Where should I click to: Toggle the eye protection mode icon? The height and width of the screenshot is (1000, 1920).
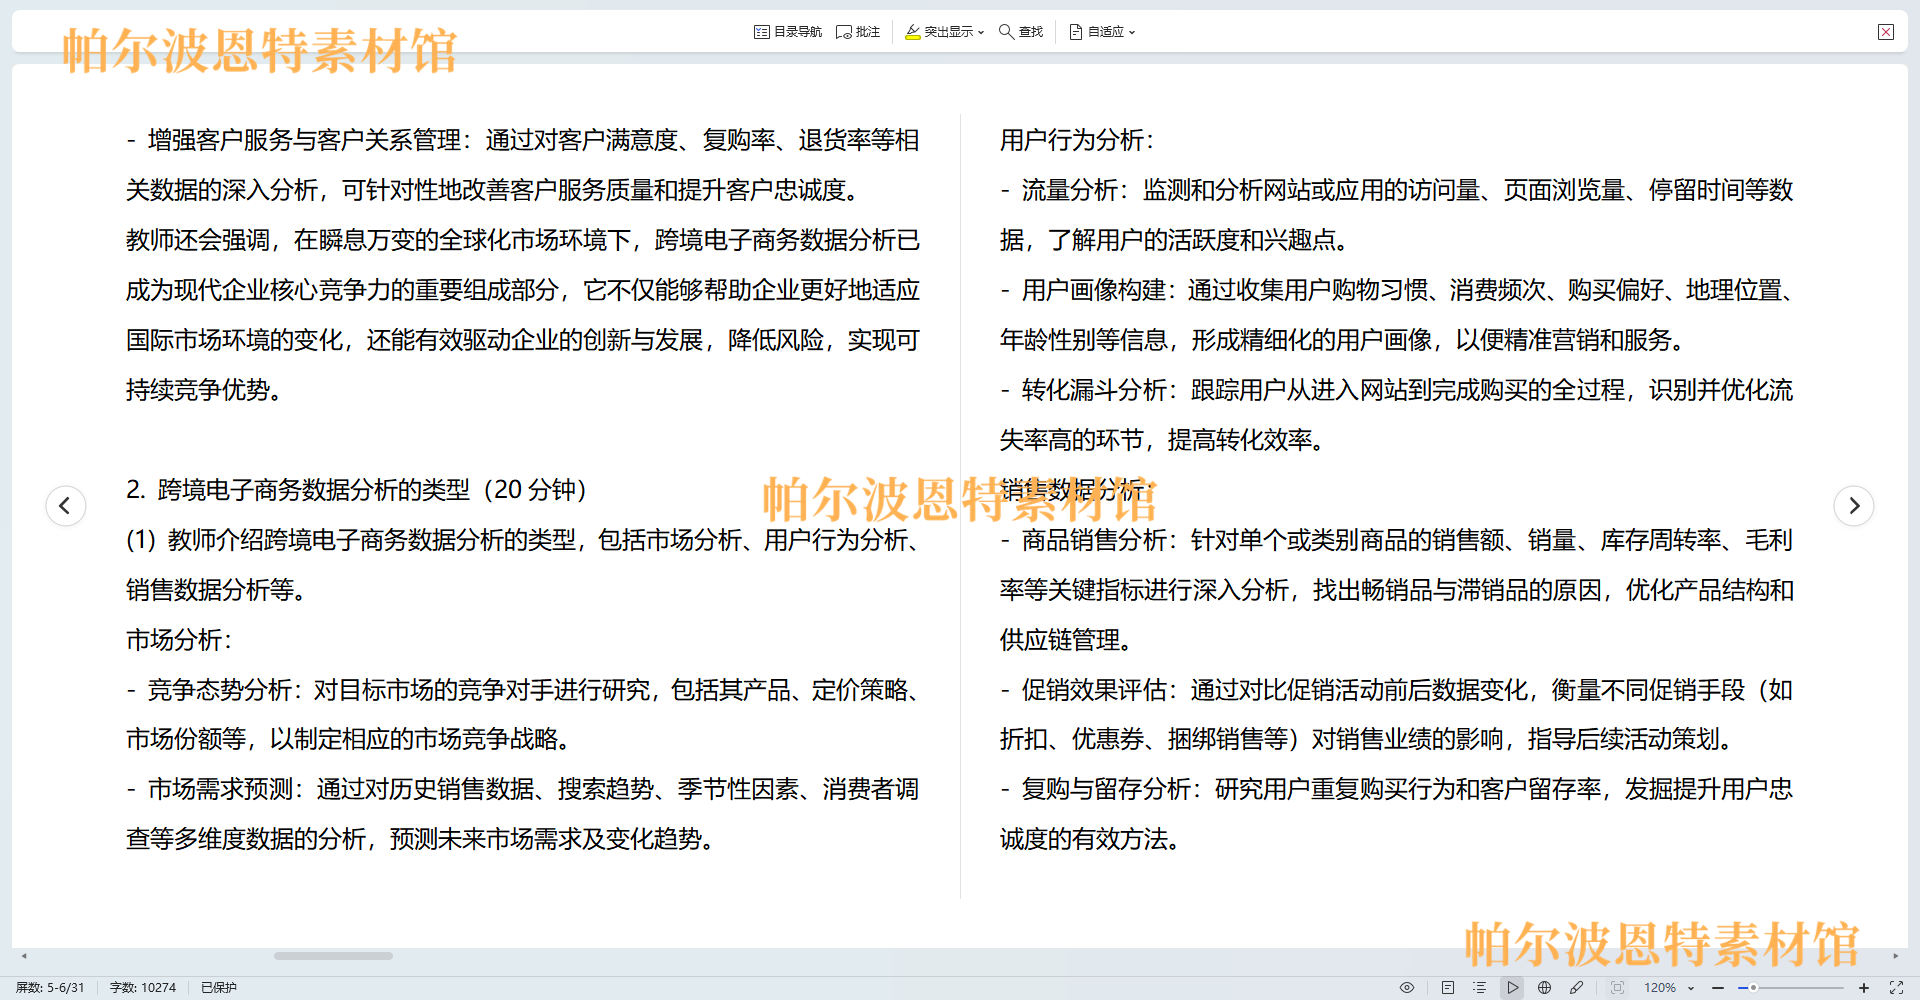(x=1407, y=988)
